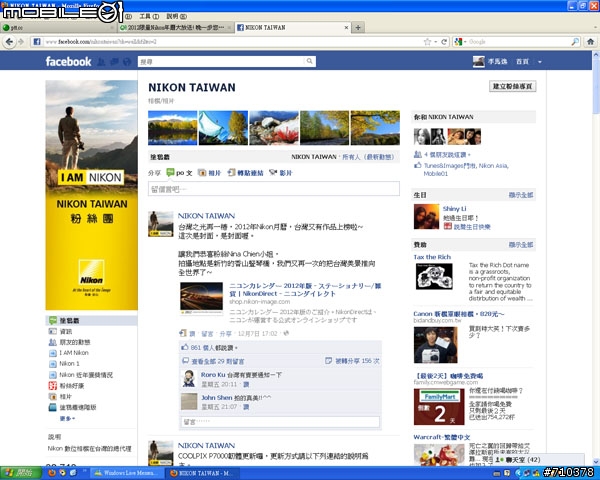
Task: Select the po文 status icon
Action: [x=170, y=173]
